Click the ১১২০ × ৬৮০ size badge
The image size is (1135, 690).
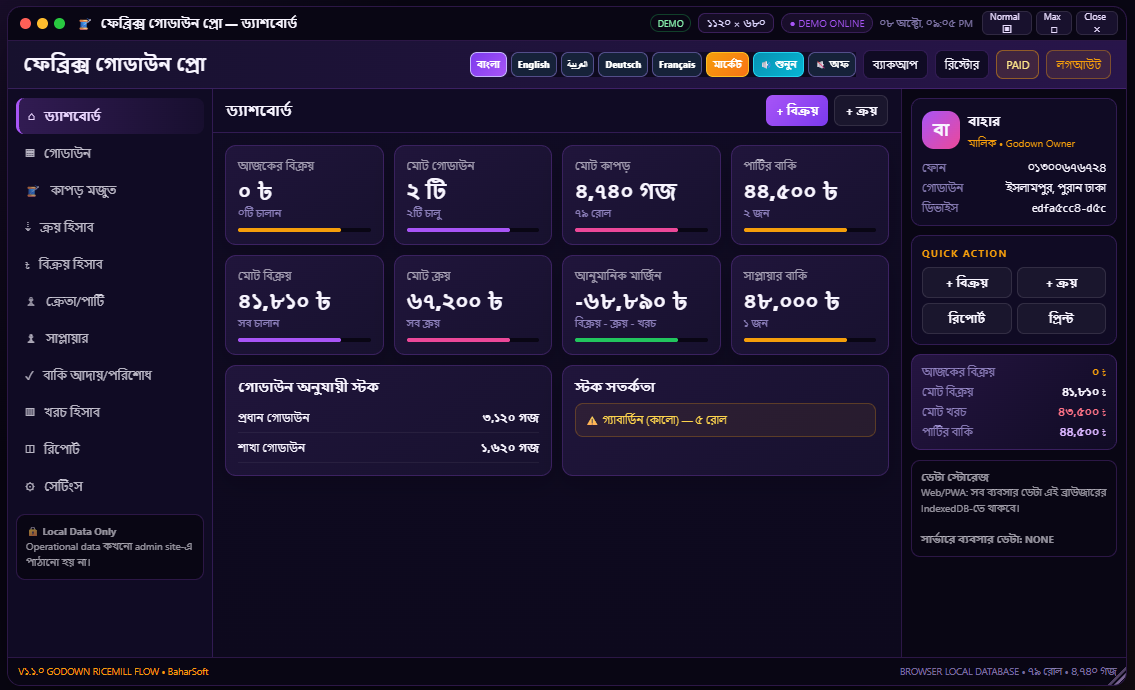pyautogui.click(x=735, y=23)
